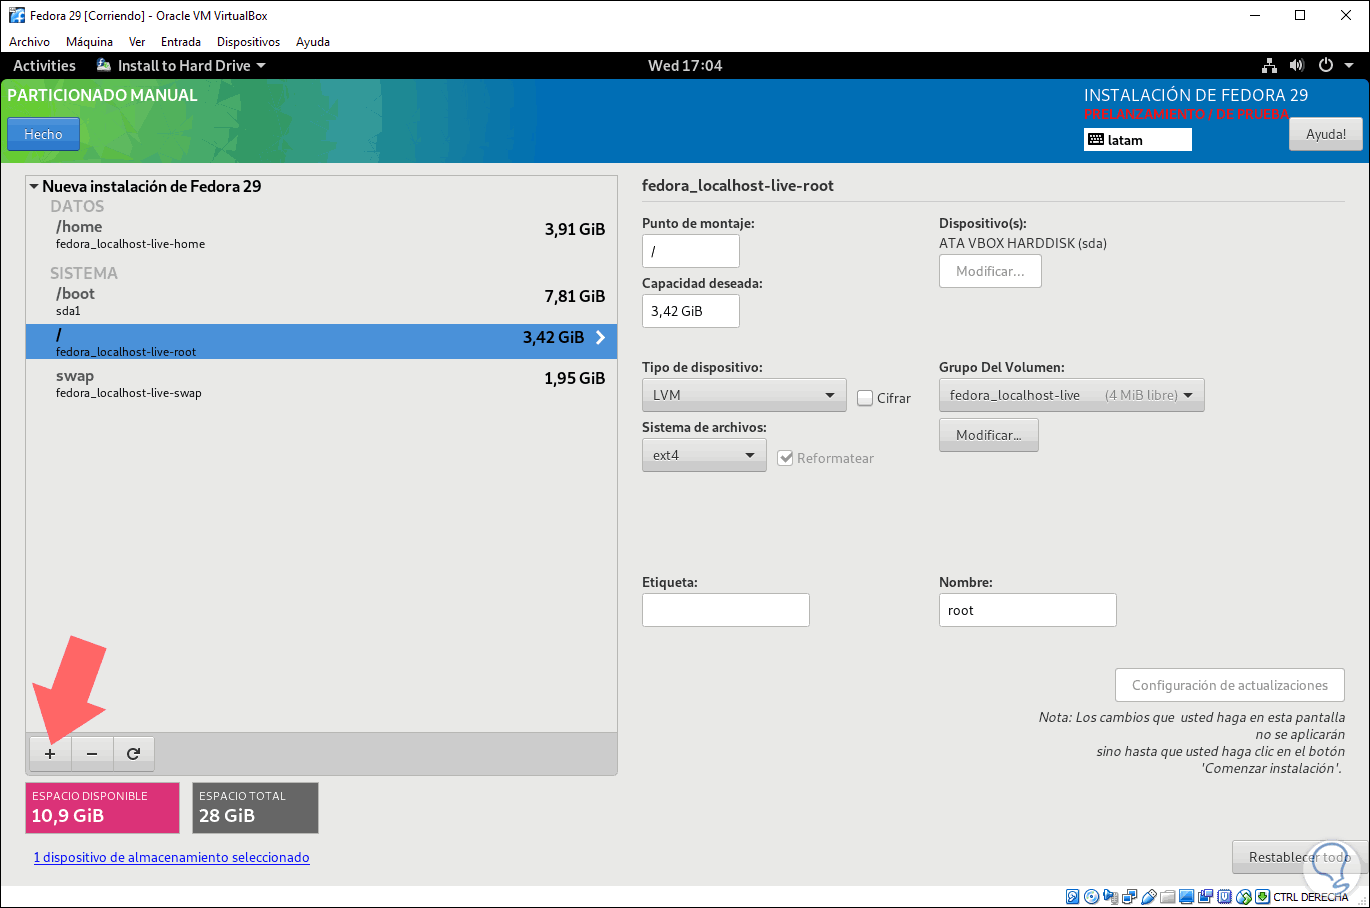Screen dimensions: 1370x908
Task: Click the ESPACIO TOTAL 28 GiB box
Action: click(x=255, y=808)
